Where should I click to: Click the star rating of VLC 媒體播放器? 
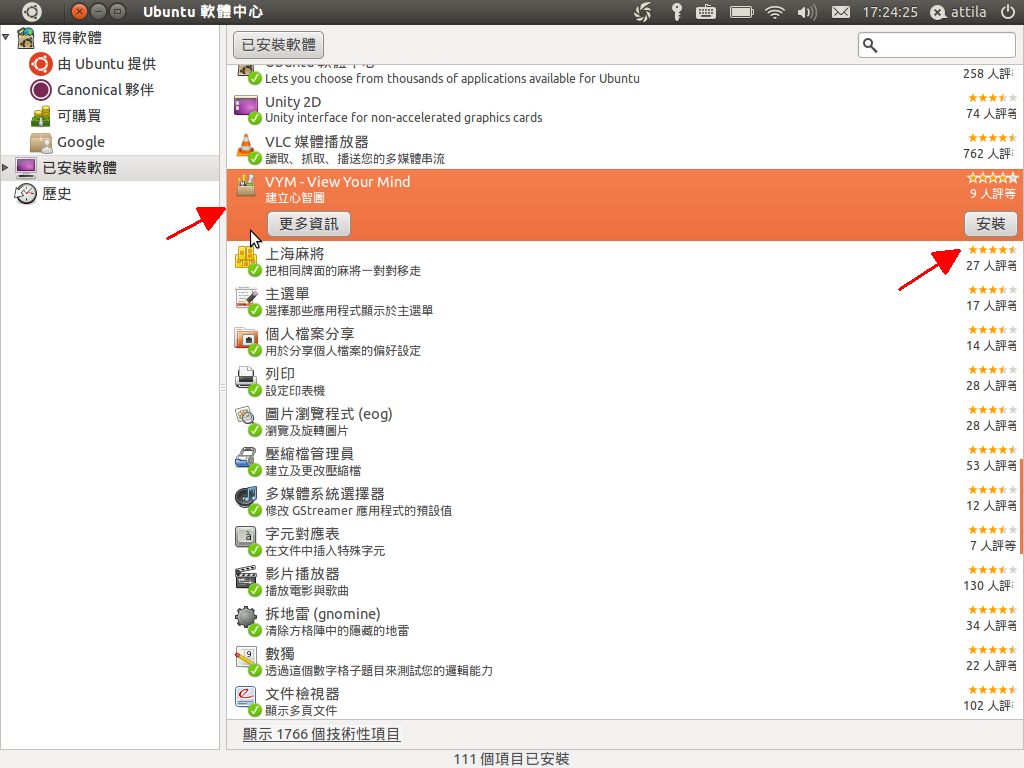[x=992, y=138]
